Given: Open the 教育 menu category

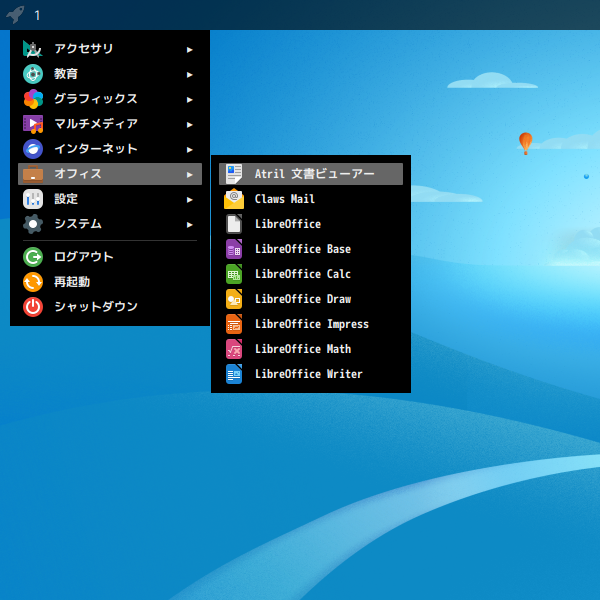Looking at the screenshot, I should 66,74.
